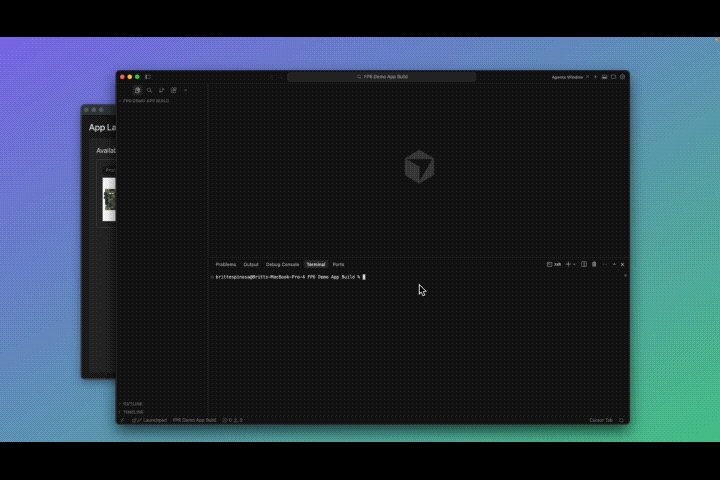Viewport: 720px width, 480px height.
Task: Click the terminal command prompt line
Action: click(x=290, y=277)
